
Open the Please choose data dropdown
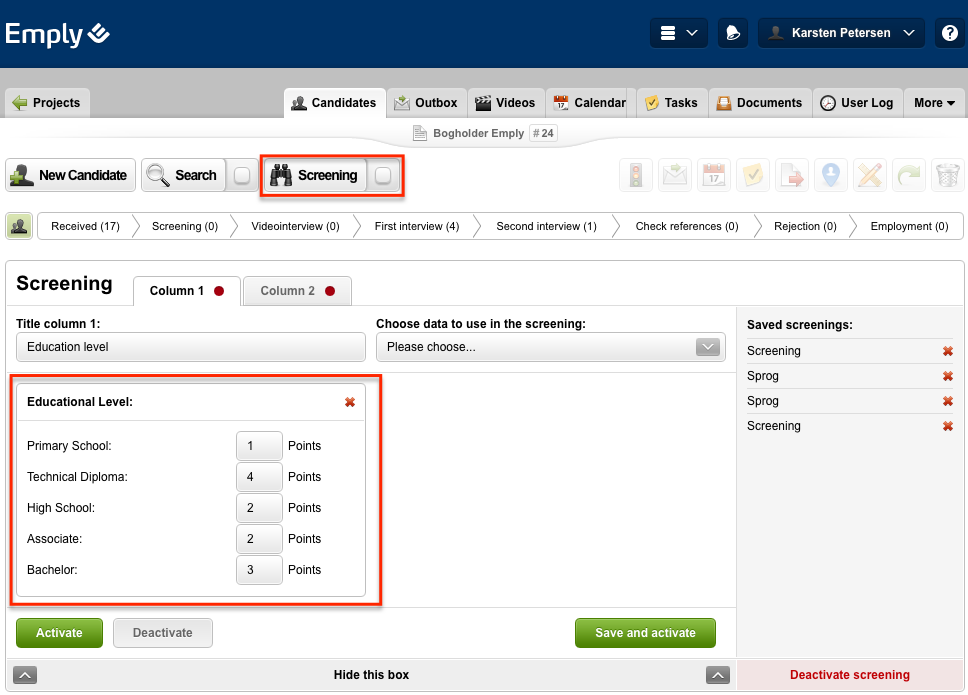(x=708, y=347)
